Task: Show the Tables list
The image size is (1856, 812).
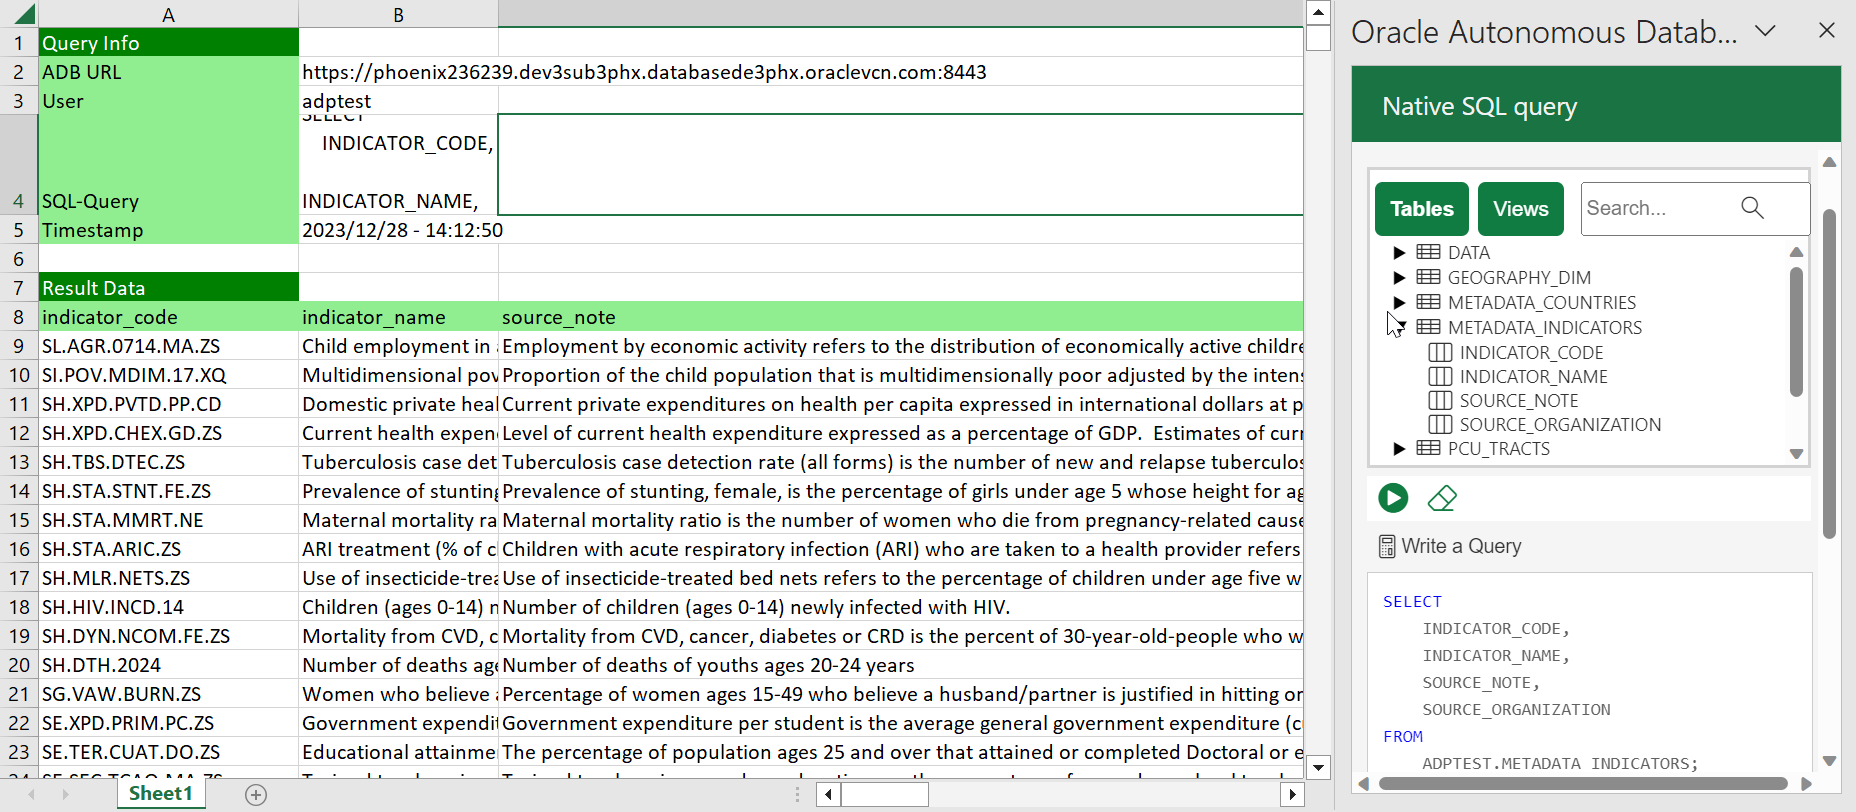Action: pyautogui.click(x=1422, y=209)
